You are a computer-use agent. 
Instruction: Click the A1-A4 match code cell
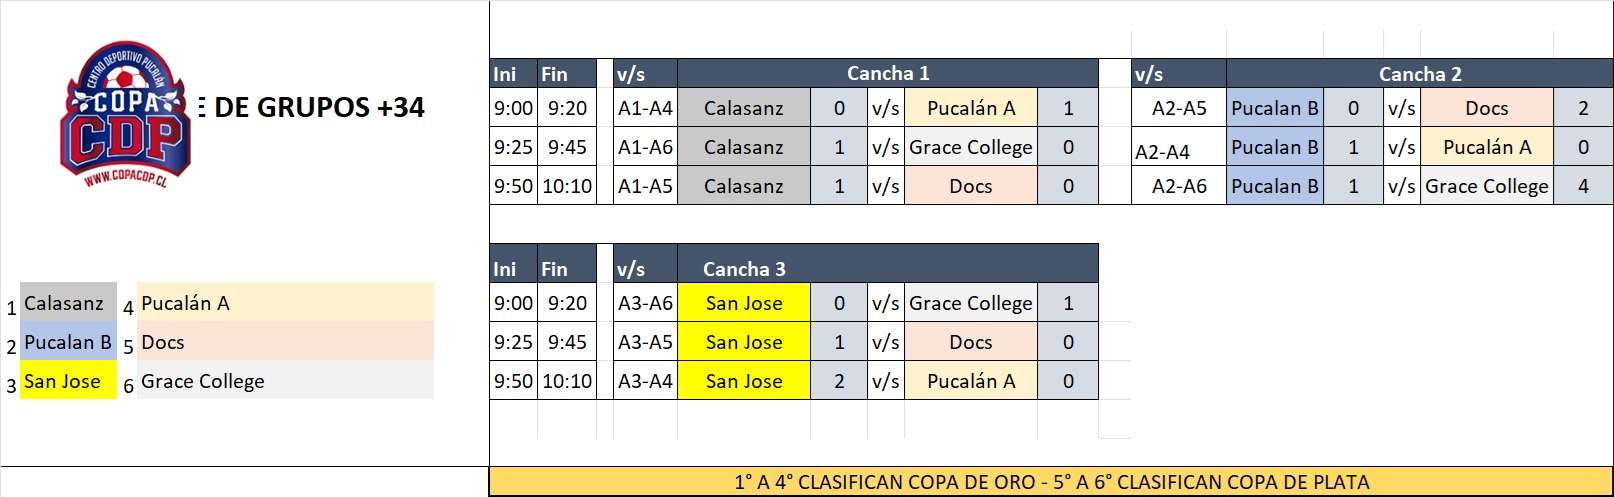tap(645, 108)
